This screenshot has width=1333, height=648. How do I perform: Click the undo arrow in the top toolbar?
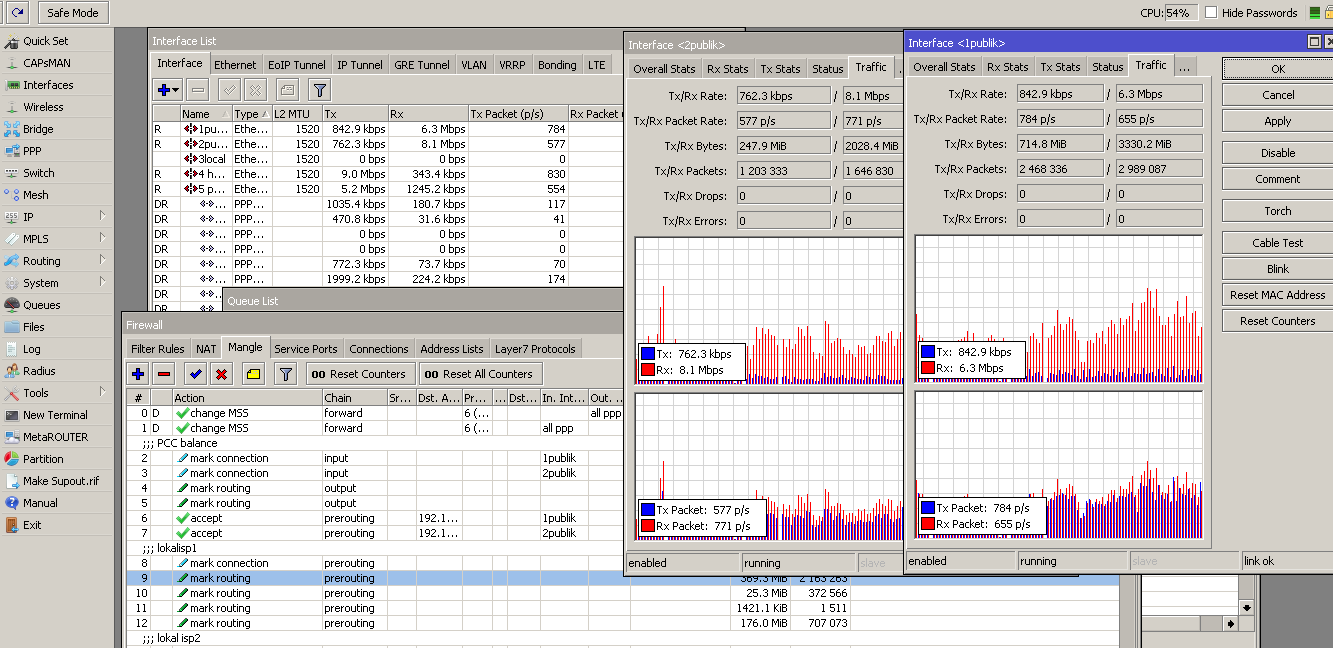[x=16, y=13]
